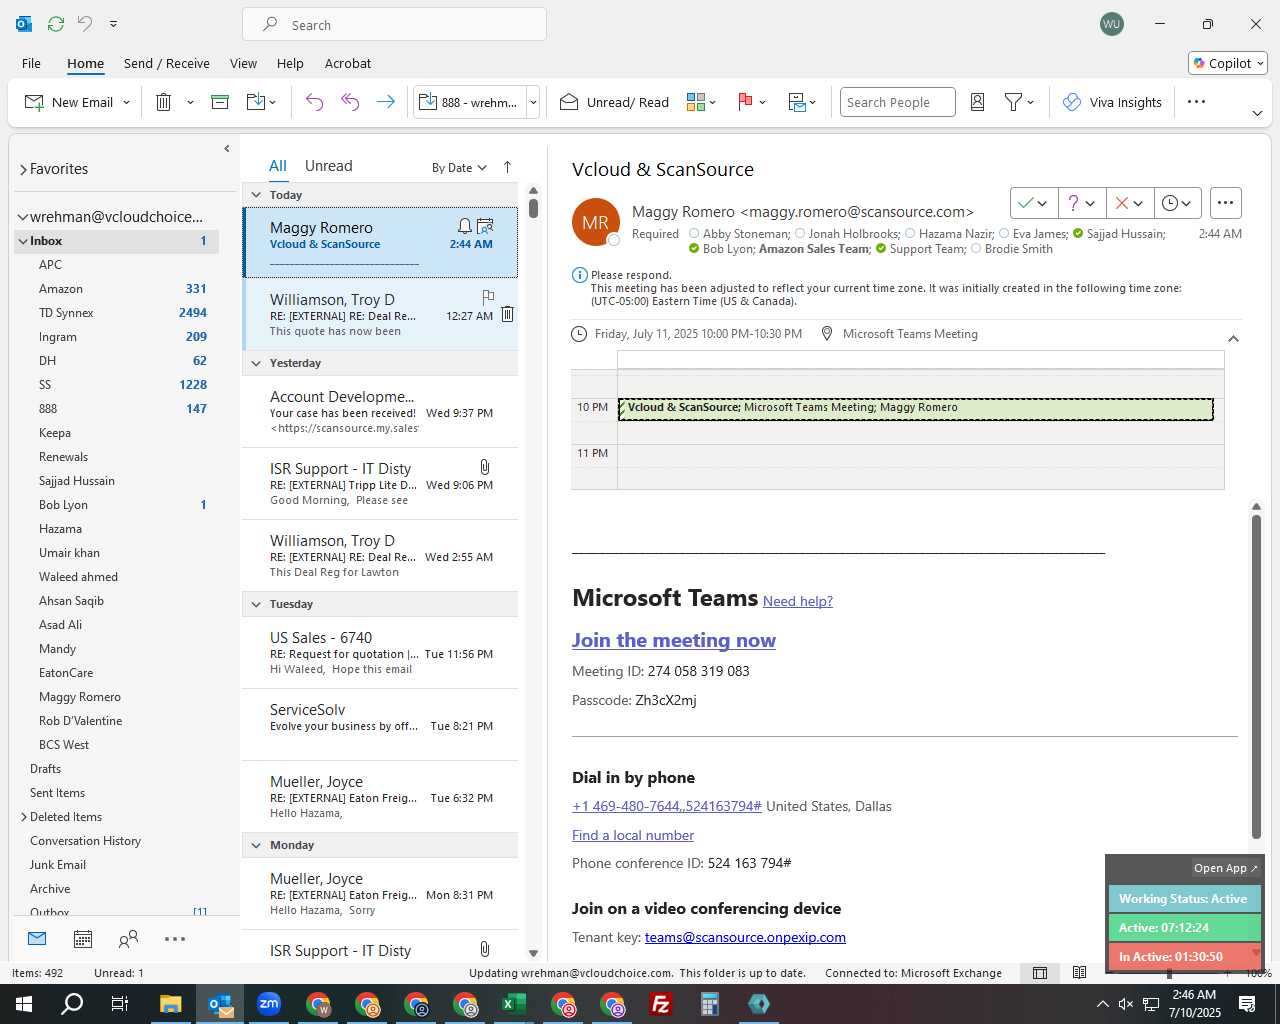The height and width of the screenshot is (1024, 1280).
Task: Switch to Normal view icon in status bar
Action: coord(1040,973)
